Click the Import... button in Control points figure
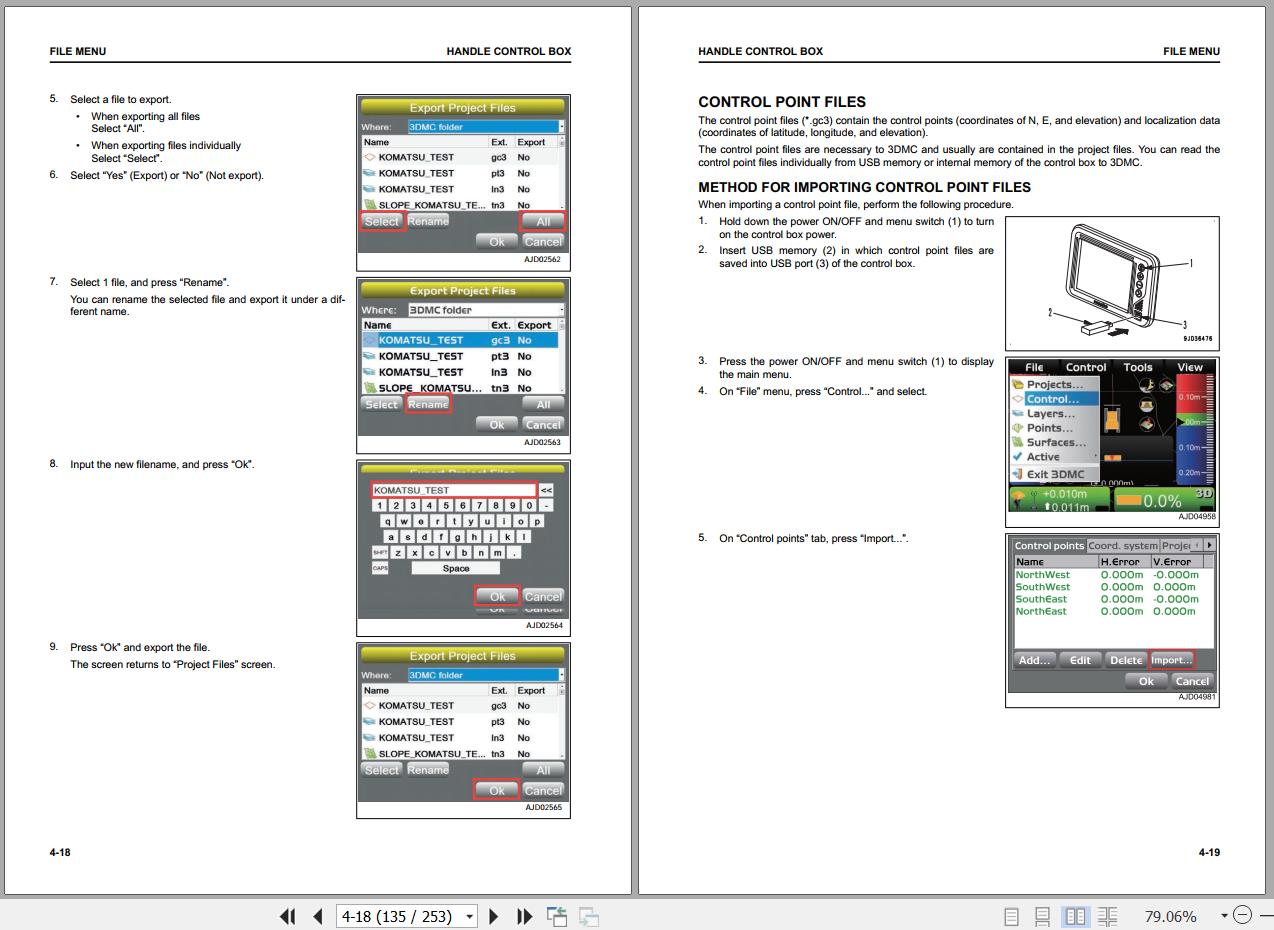Image resolution: width=1274 pixels, height=930 pixels. (1171, 660)
